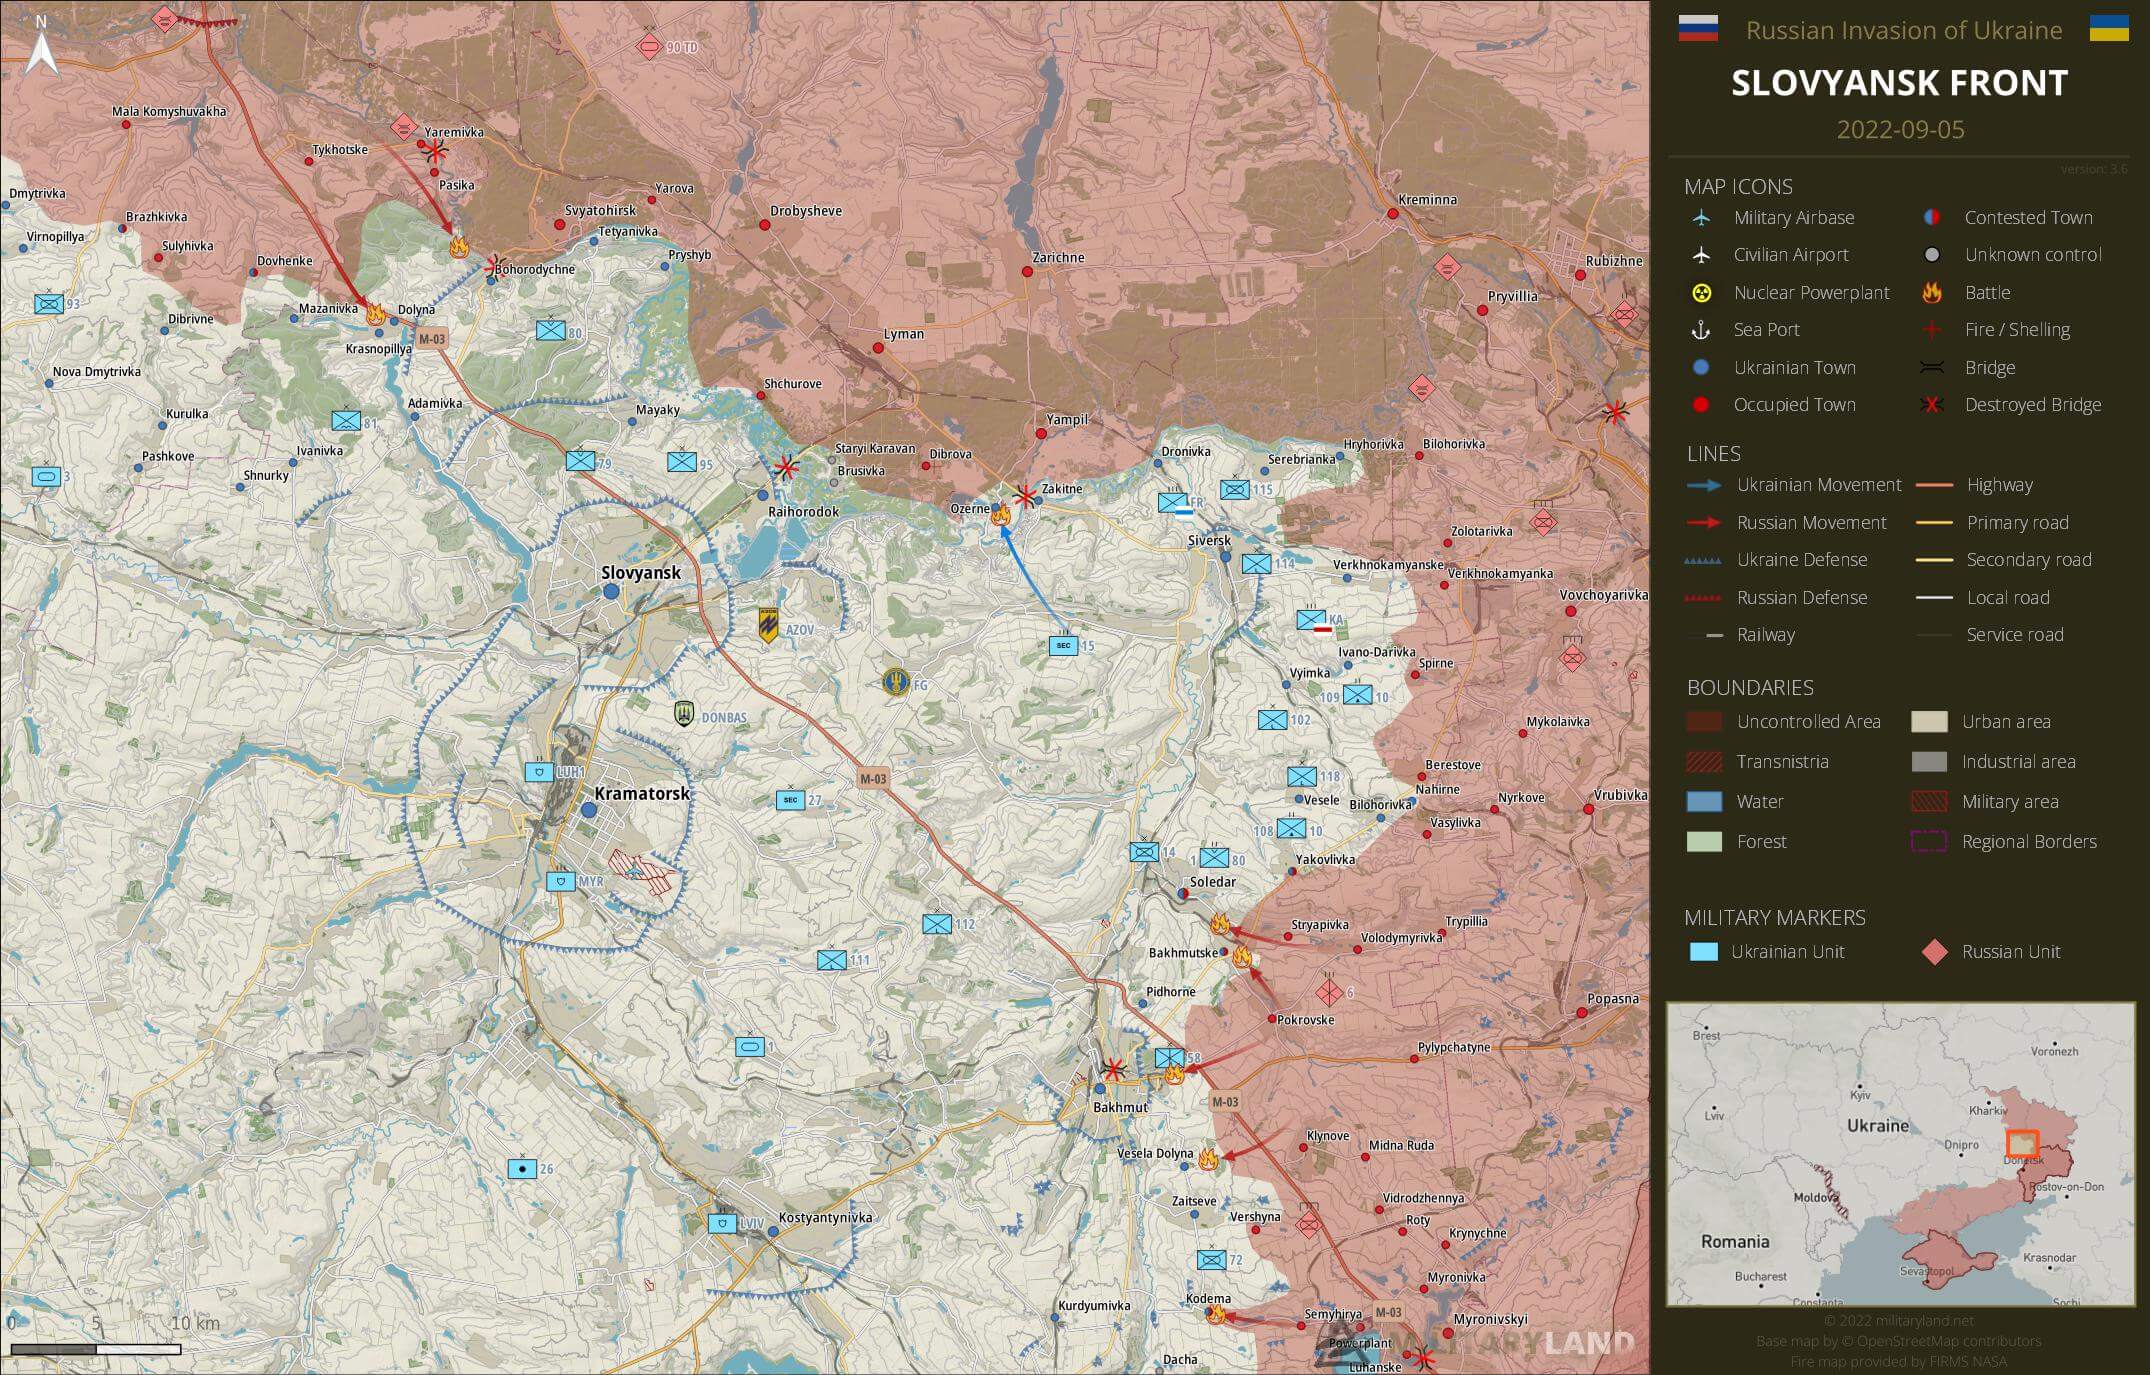Select the Regional Borders dashed swatch

point(1929,842)
